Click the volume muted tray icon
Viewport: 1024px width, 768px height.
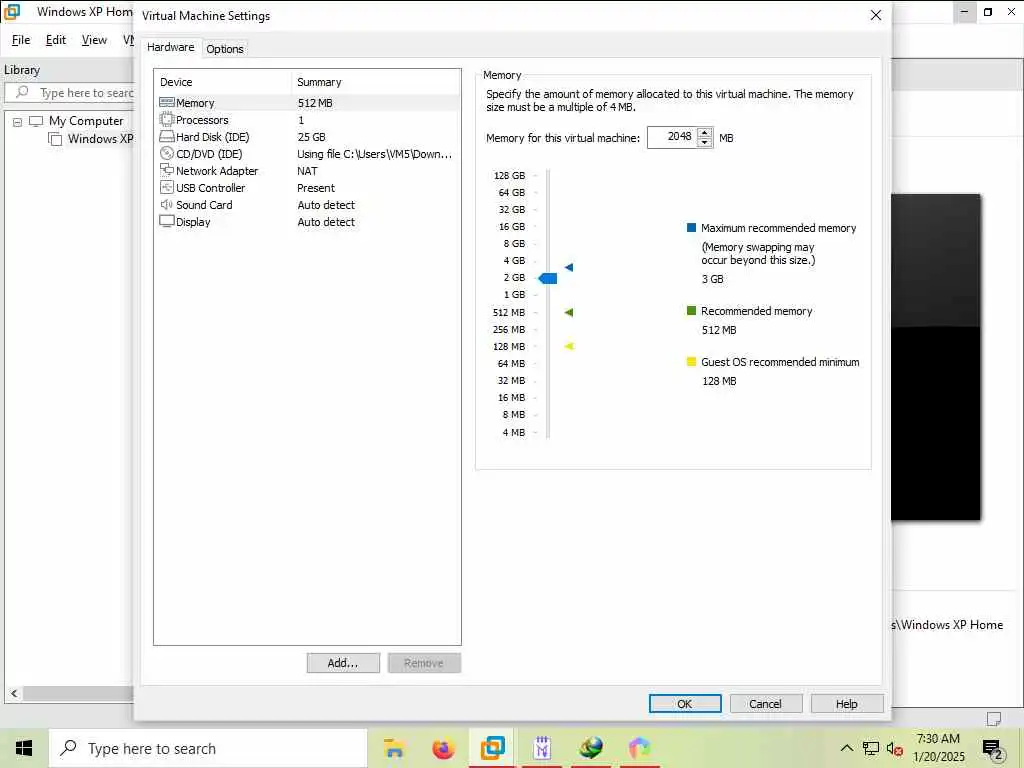895,748
